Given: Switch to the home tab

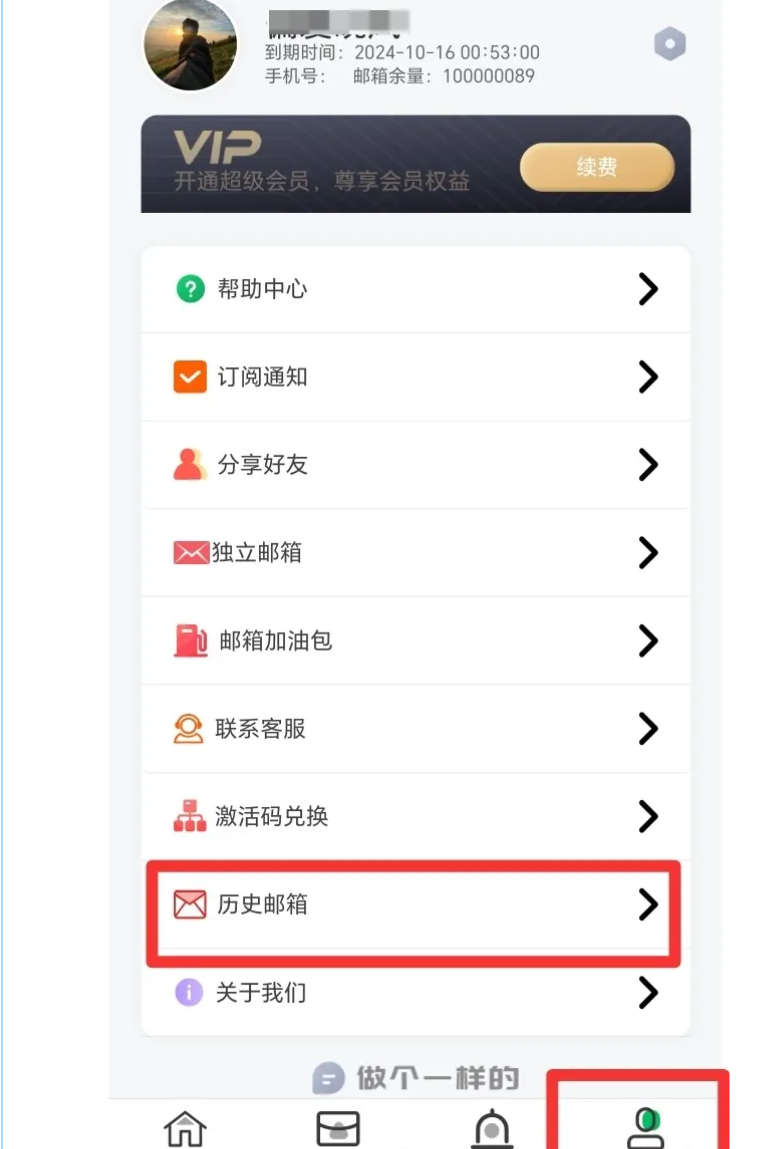Looking at the screenshot, I should point(185,1129).
